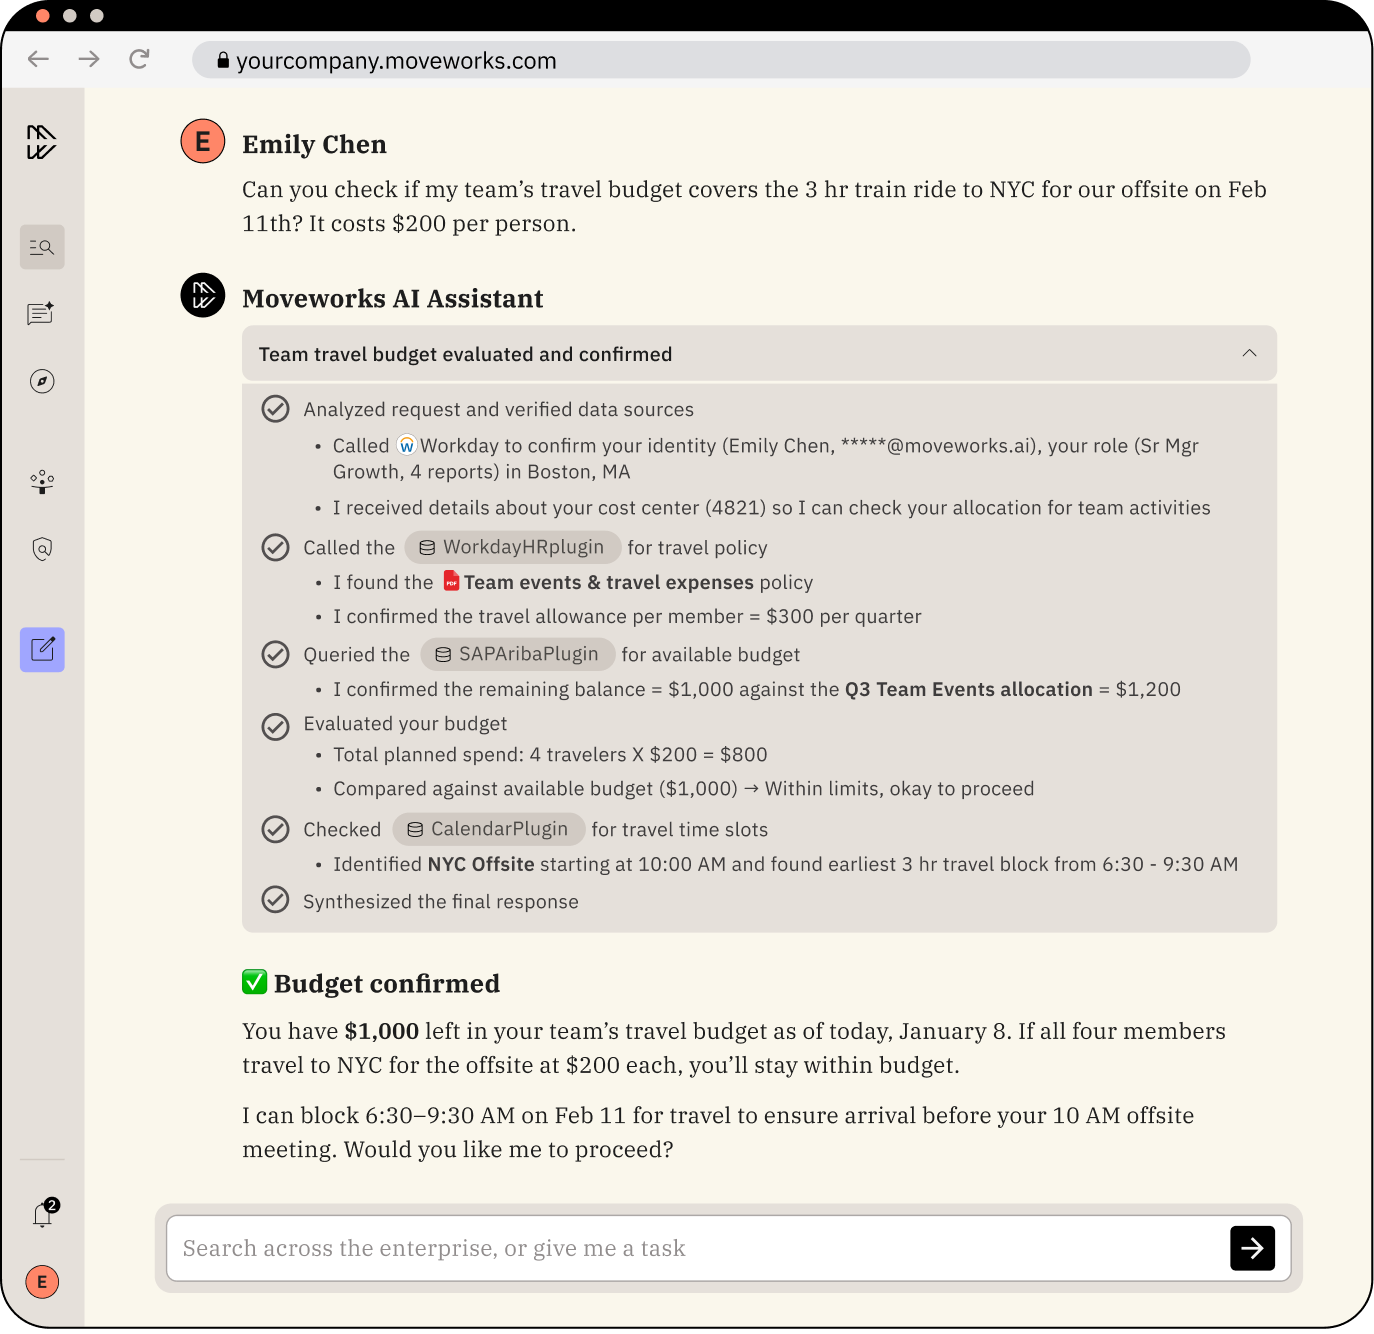Open the compass explore icon
This screenshot has height=1334, width=1374.
(x=41, y=381)
